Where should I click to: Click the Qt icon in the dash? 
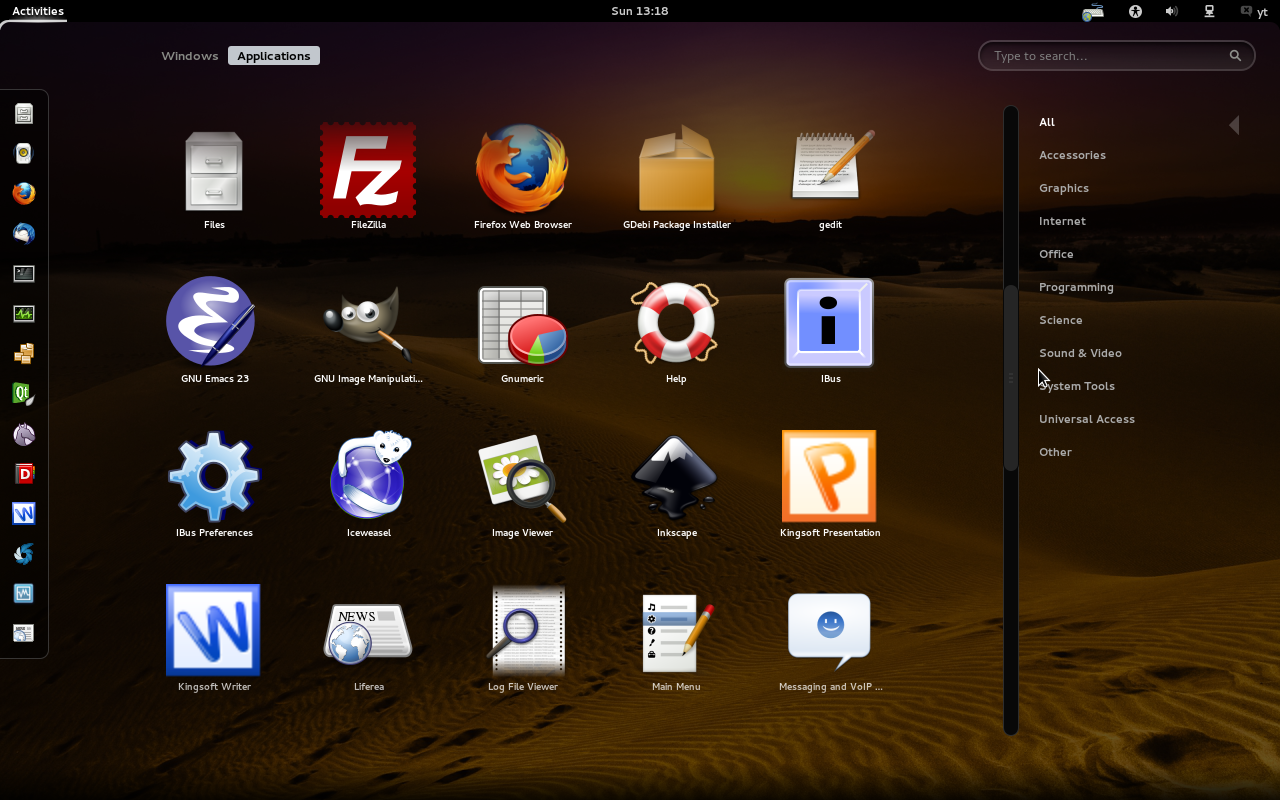point(24,393)
